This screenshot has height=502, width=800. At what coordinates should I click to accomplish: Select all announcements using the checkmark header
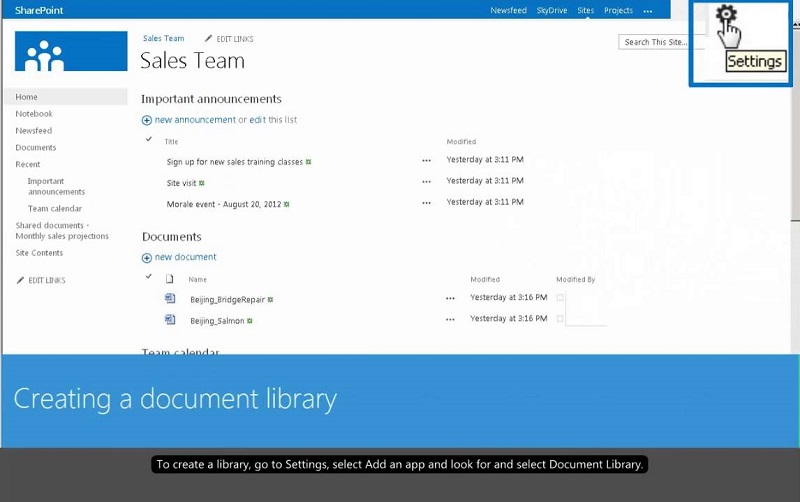pos(148,139)
